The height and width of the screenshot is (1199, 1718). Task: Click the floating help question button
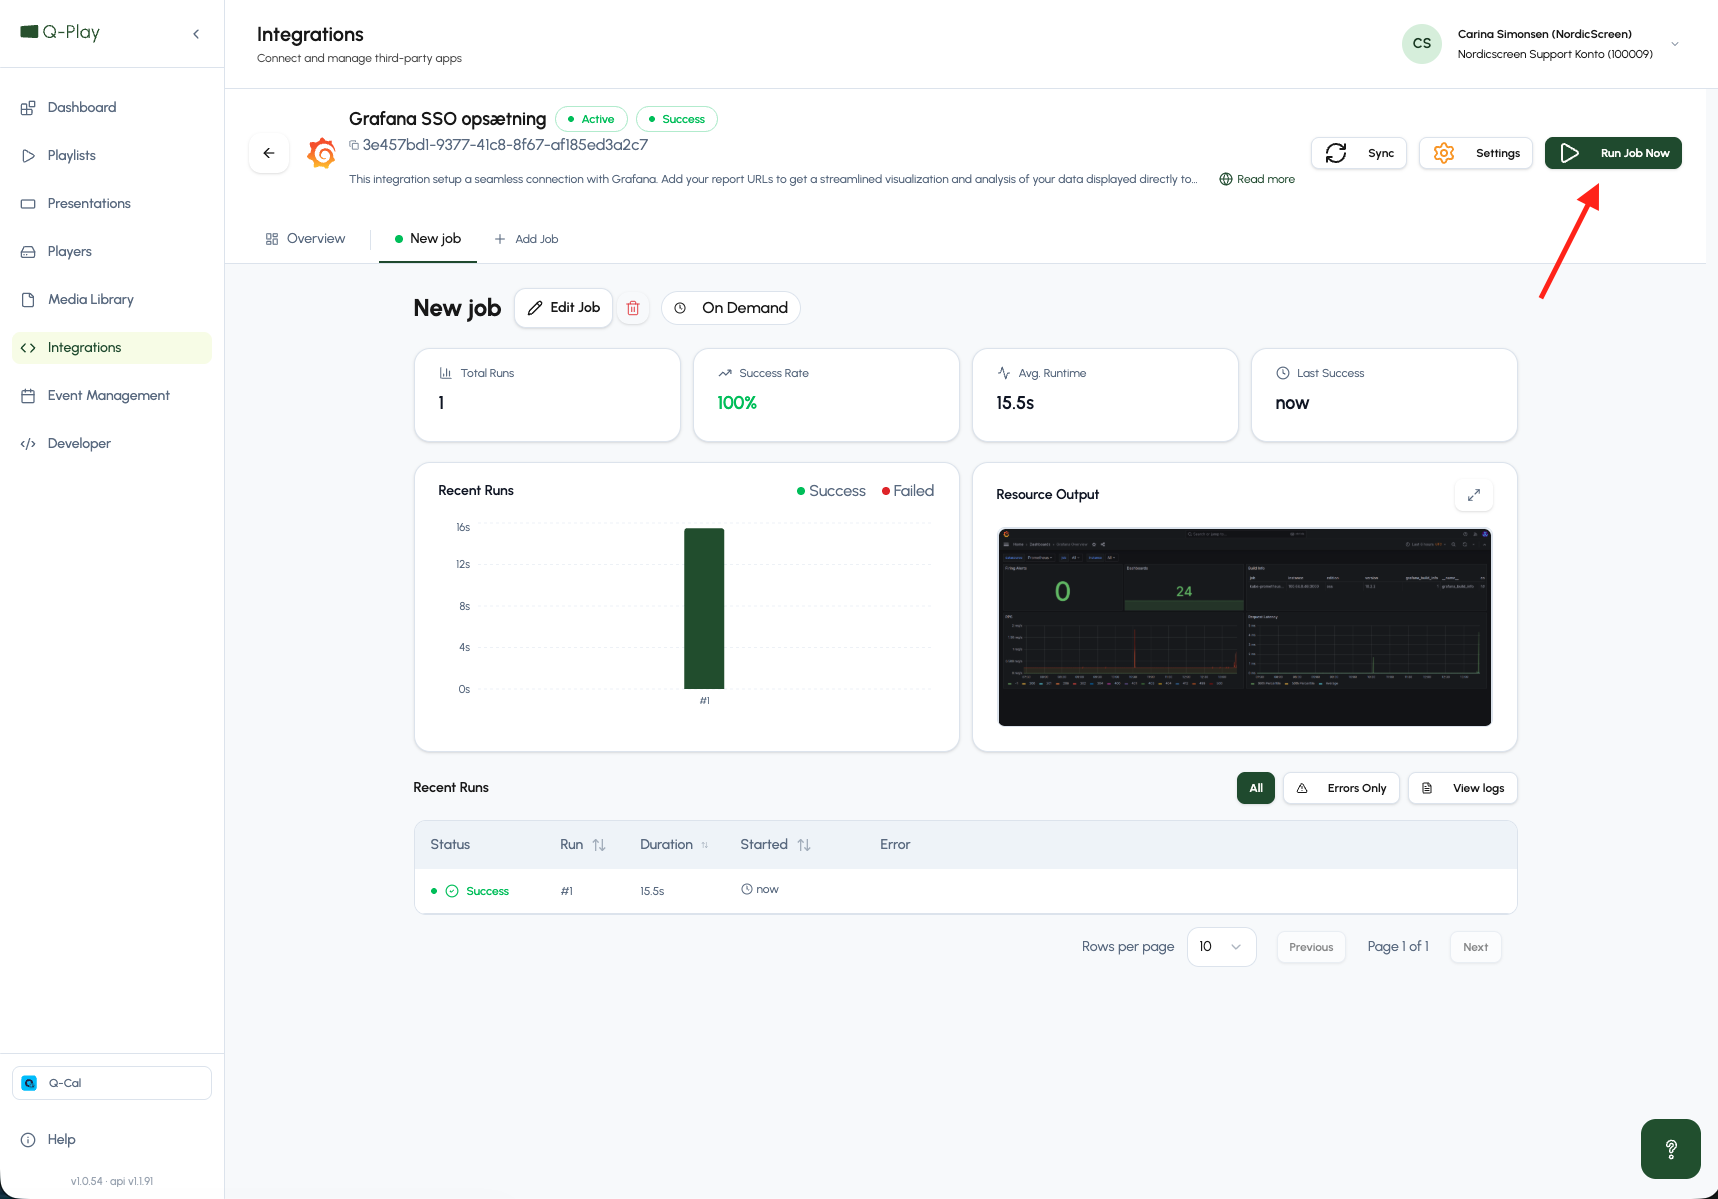coord(1671,1149)
